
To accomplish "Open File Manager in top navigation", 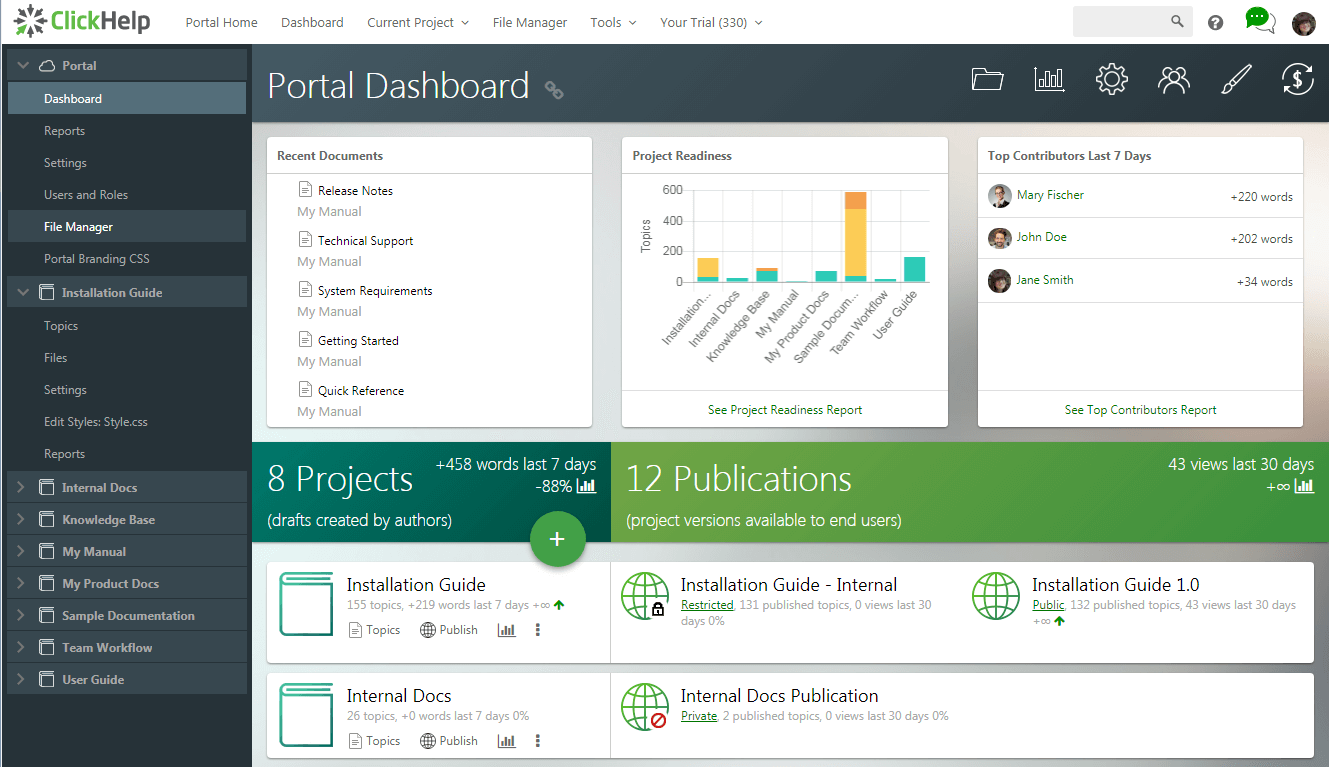I will [530, 22].
